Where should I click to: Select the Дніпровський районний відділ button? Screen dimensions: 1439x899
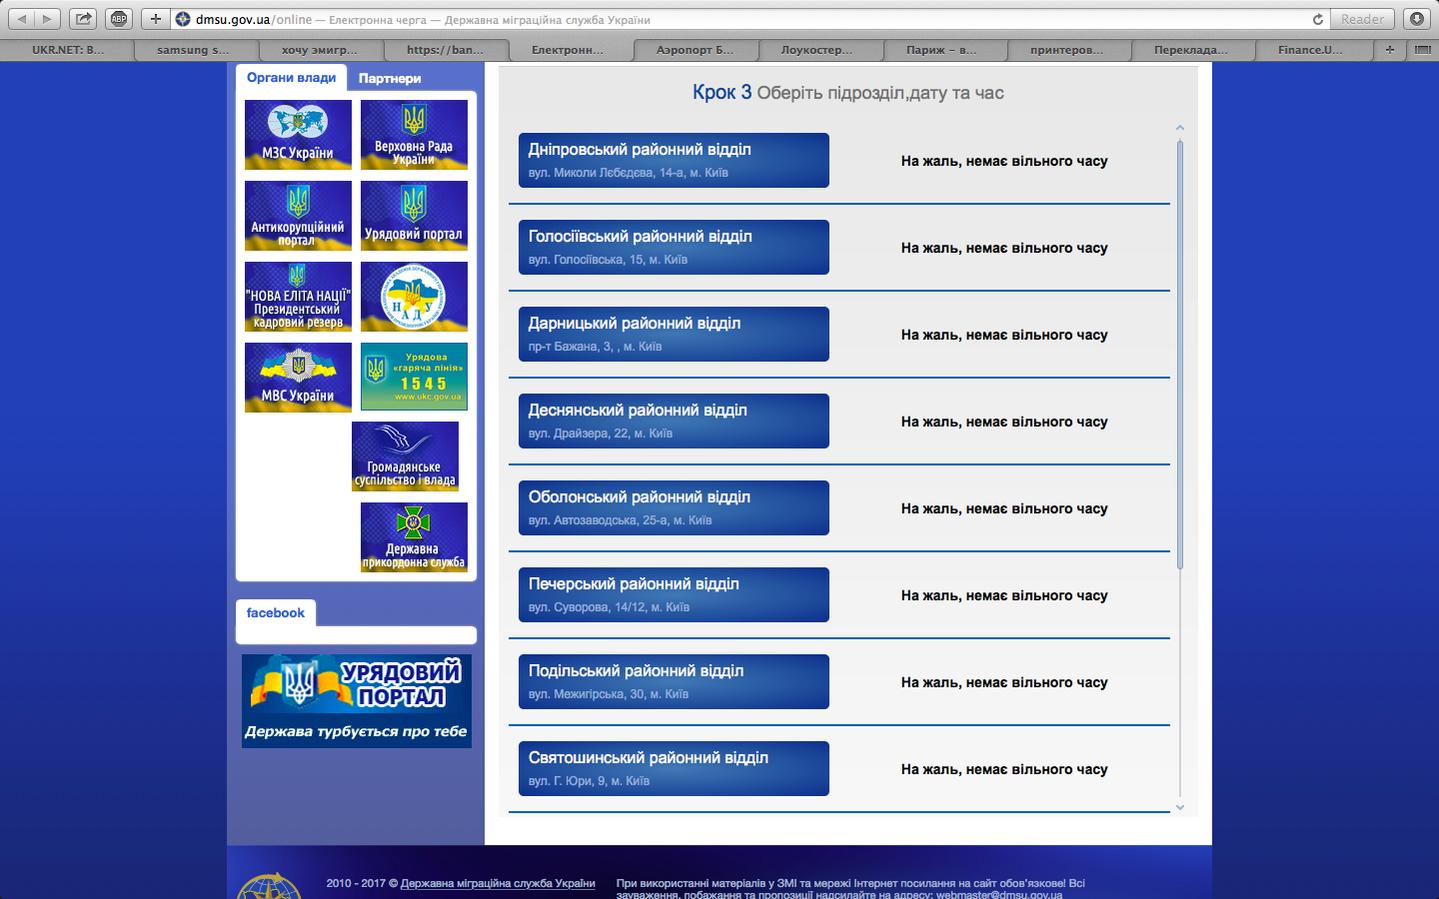coord(674,160)
